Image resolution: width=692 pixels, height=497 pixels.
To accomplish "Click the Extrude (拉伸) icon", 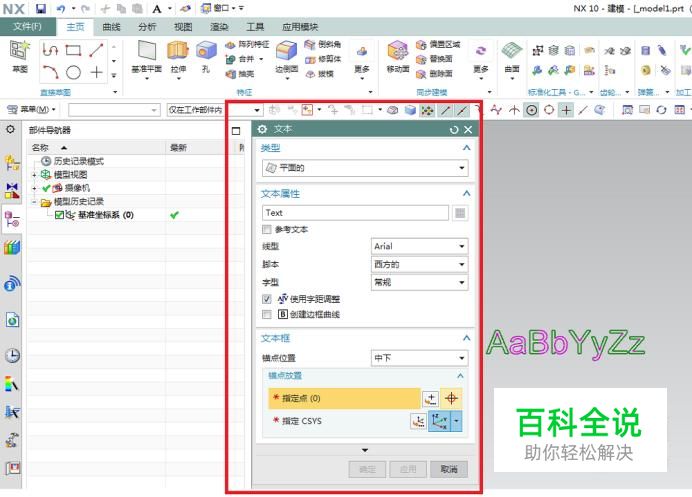I will coord(178,50).
